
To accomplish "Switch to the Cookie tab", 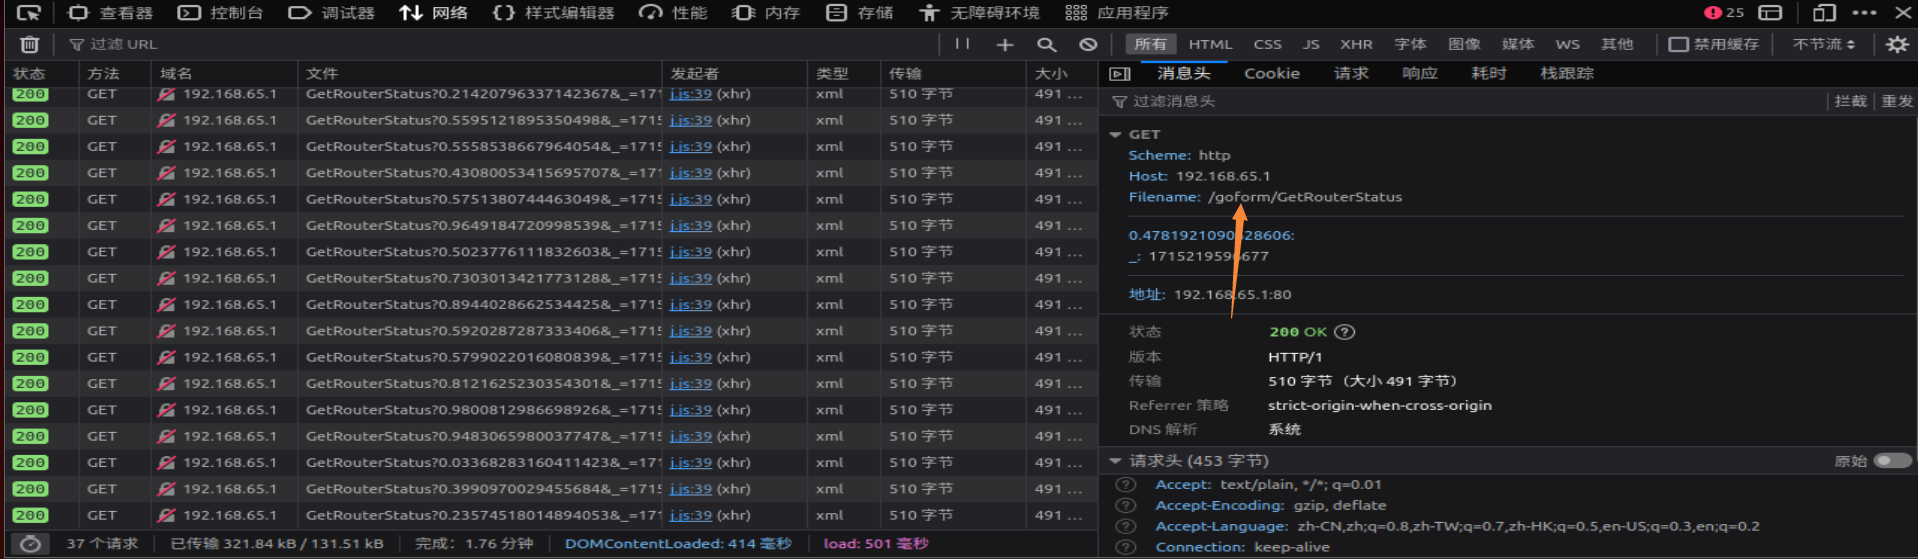I will 1271,73.
